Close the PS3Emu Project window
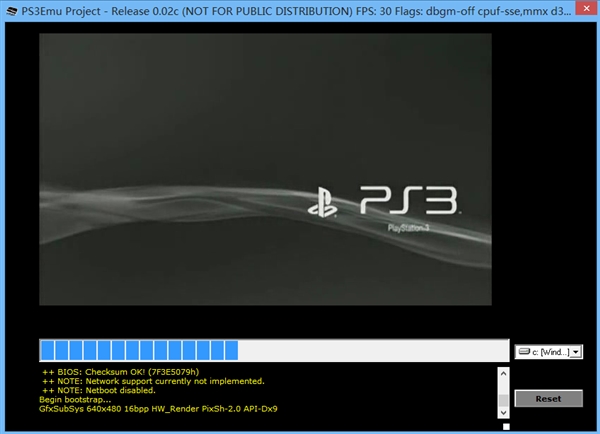 pyautogui.click(x=586, y=8)
